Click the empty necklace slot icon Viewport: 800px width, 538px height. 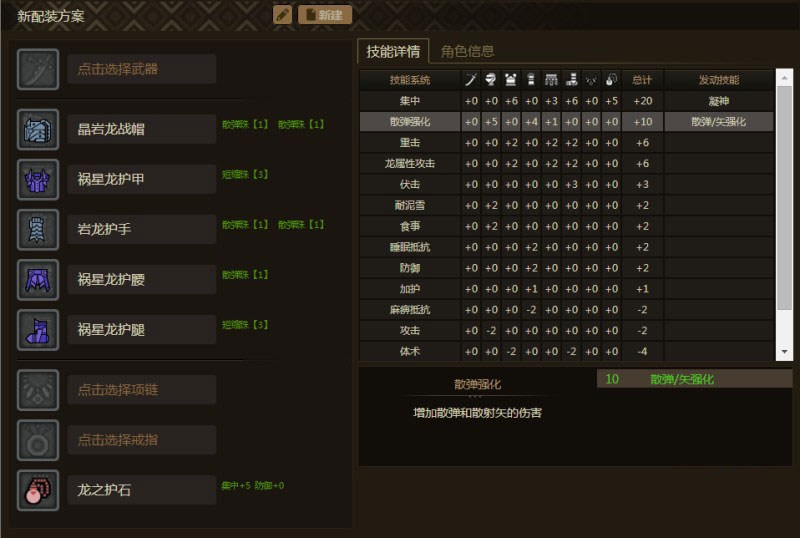pos(38,390)
